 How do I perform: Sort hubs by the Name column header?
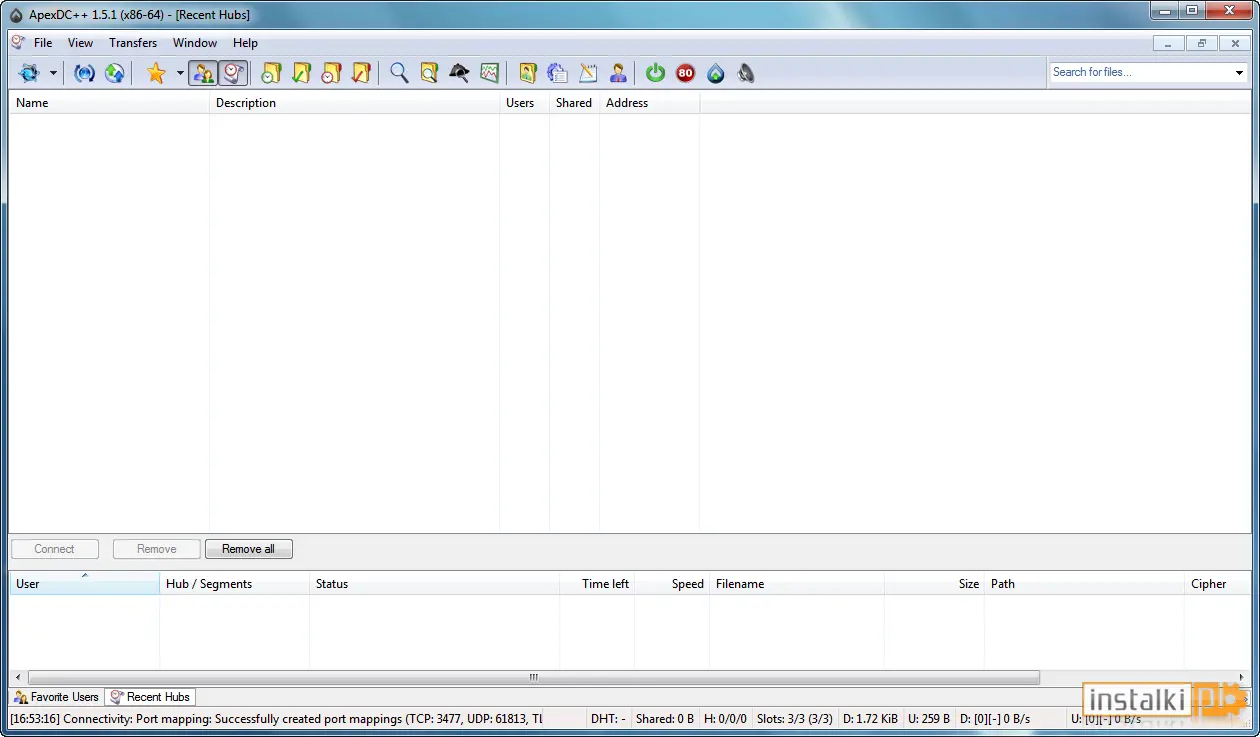pos(109,103)
